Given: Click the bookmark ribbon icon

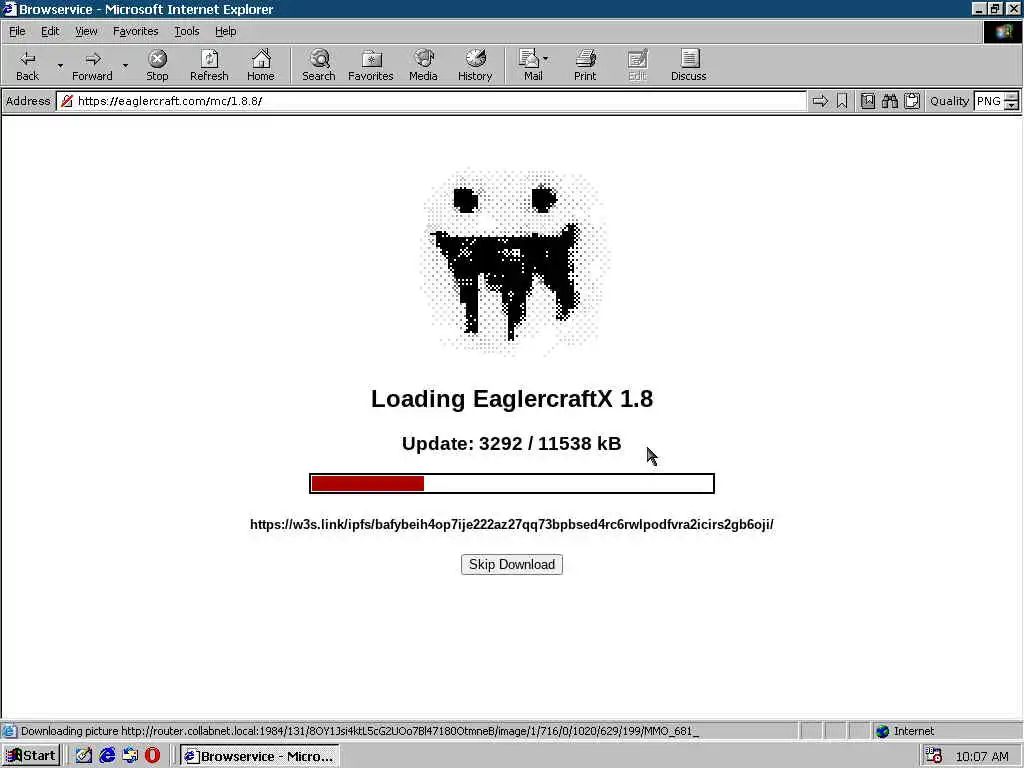Looking at the screenshot, I should point(842,101).
